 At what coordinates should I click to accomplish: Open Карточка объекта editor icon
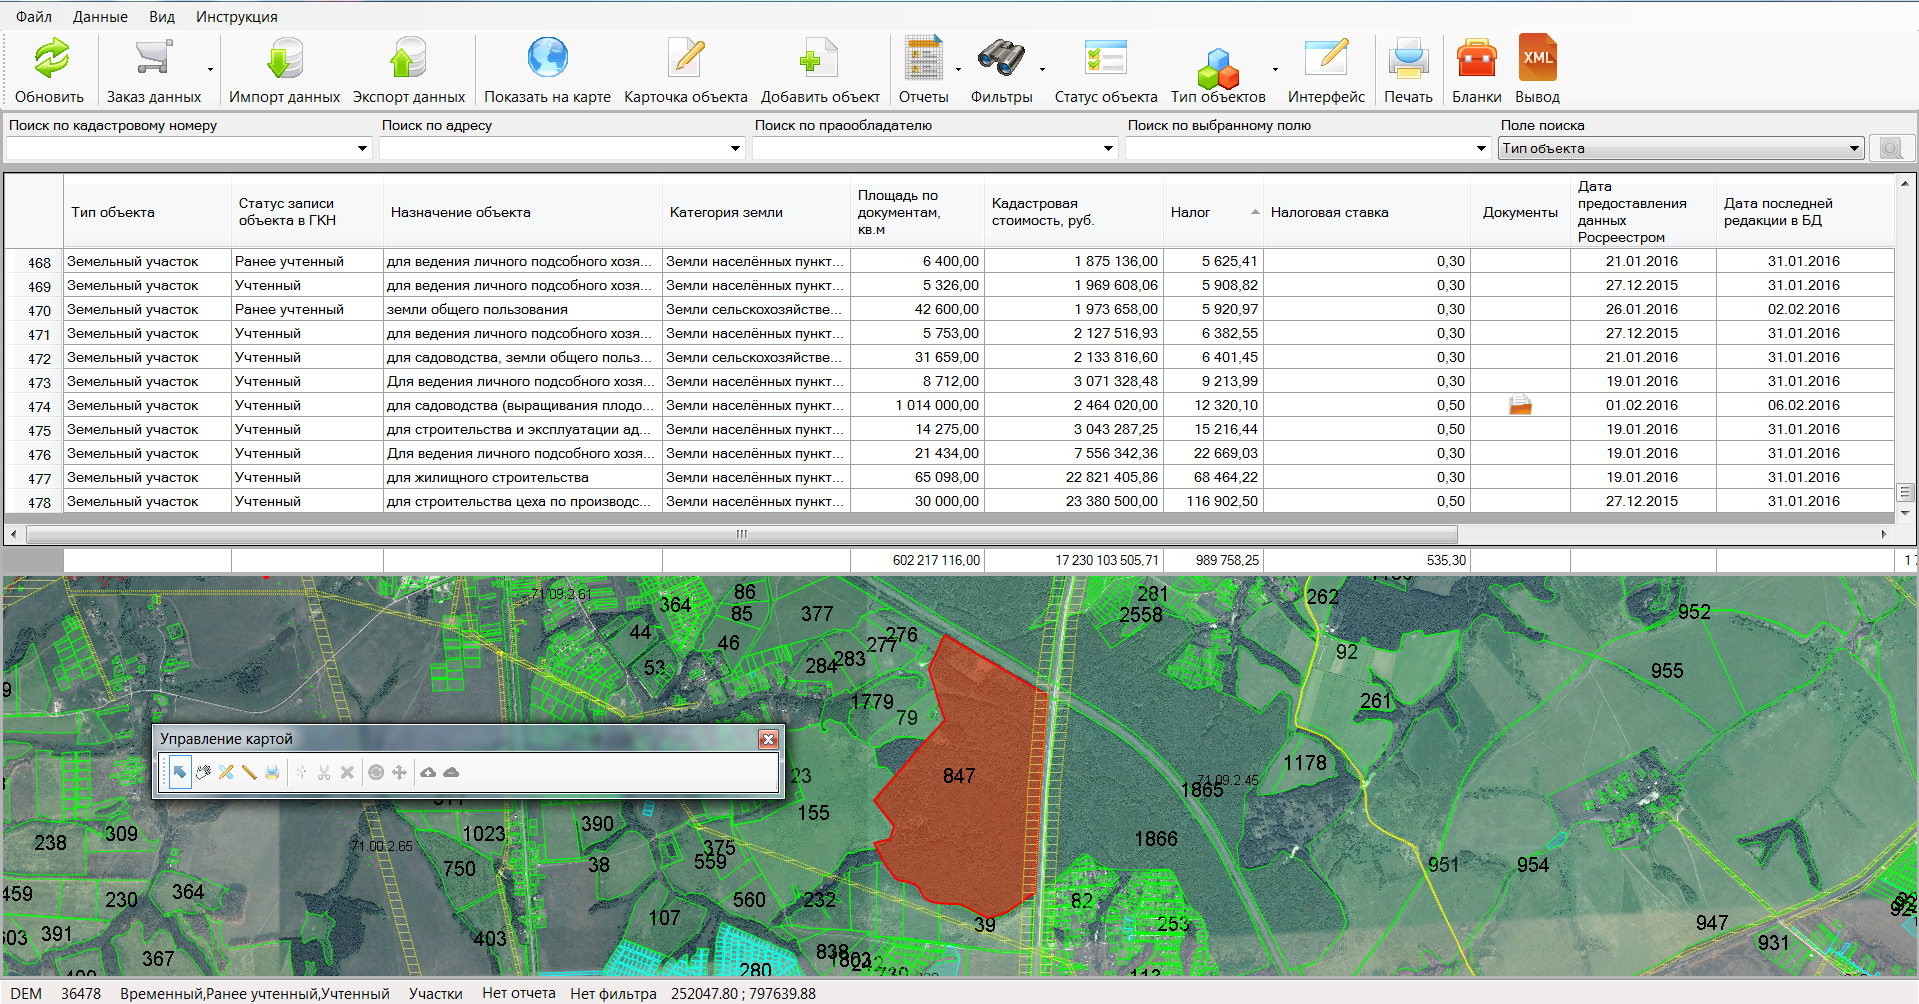point(686,59)
